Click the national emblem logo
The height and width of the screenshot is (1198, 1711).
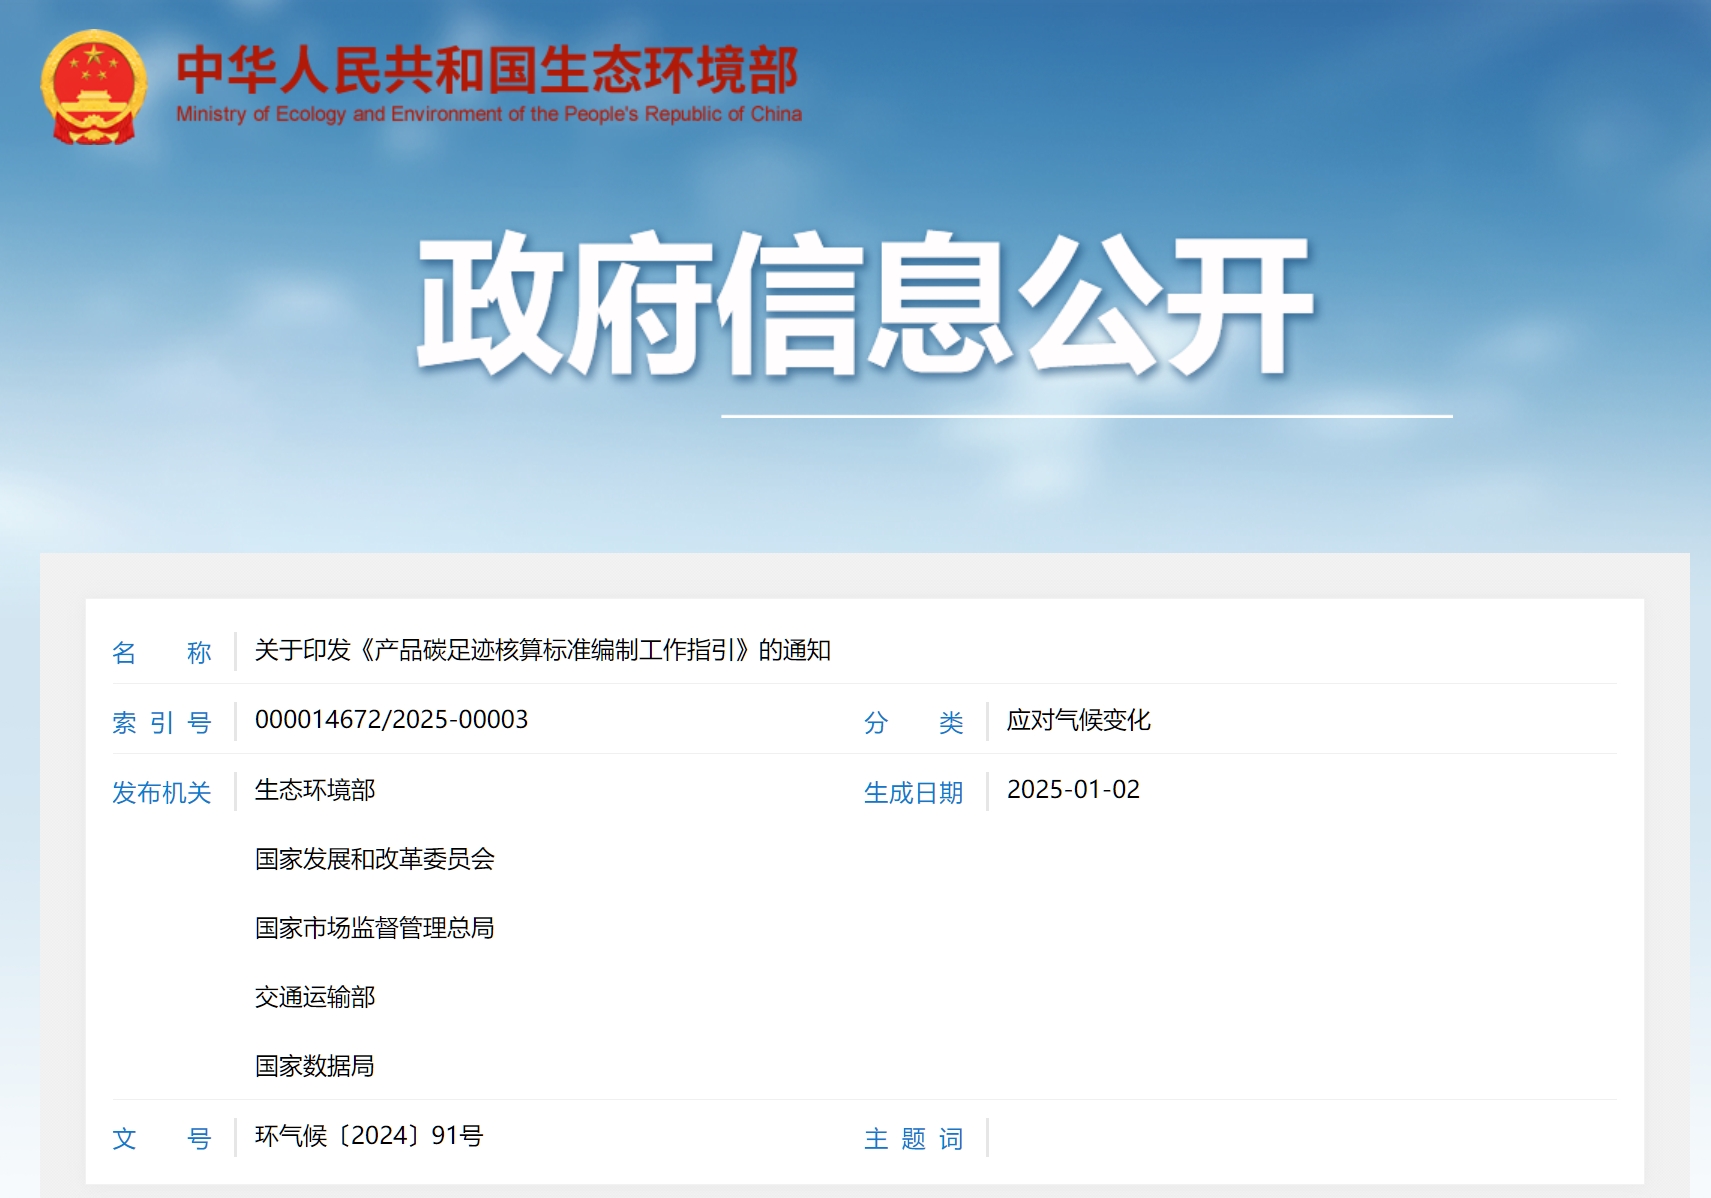[x=93, y=87]
